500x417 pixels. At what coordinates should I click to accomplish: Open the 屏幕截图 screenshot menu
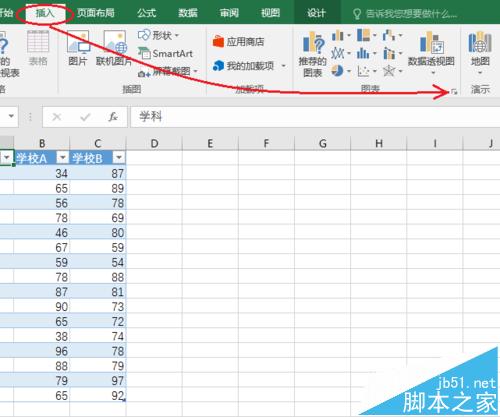(x=168, y=72)
